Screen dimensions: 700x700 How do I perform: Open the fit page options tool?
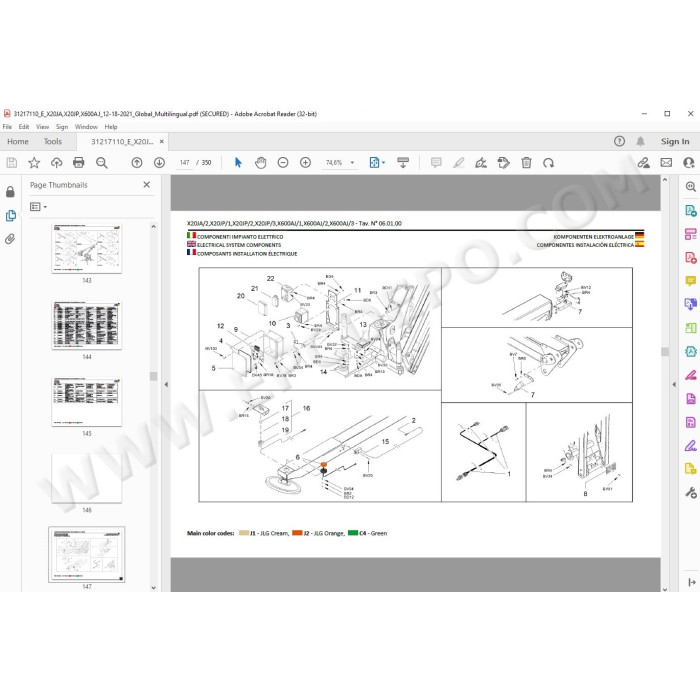[x=377, y=163]
